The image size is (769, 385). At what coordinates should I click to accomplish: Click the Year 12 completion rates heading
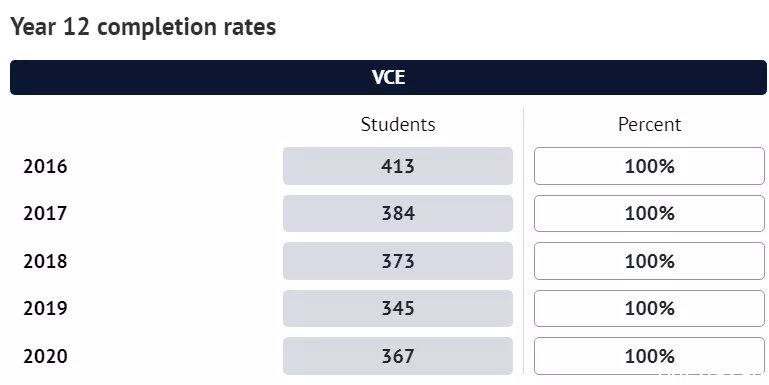(x=143, y=26)
